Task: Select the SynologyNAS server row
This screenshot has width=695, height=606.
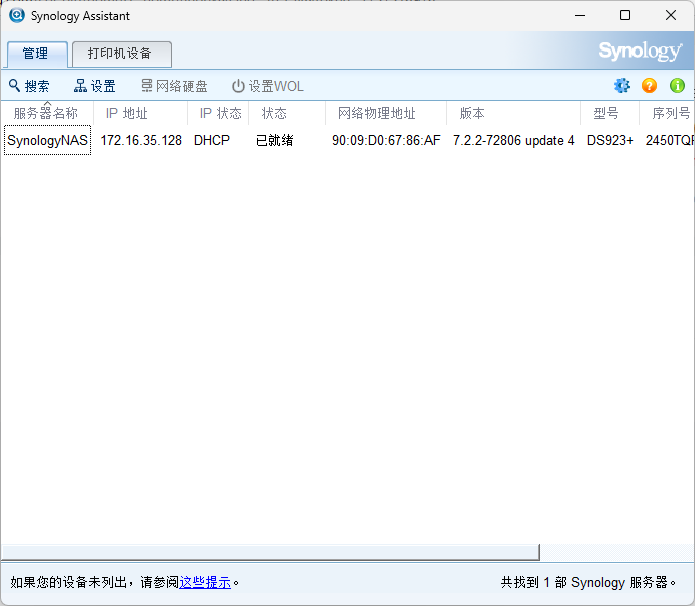Action: (47, 140)
